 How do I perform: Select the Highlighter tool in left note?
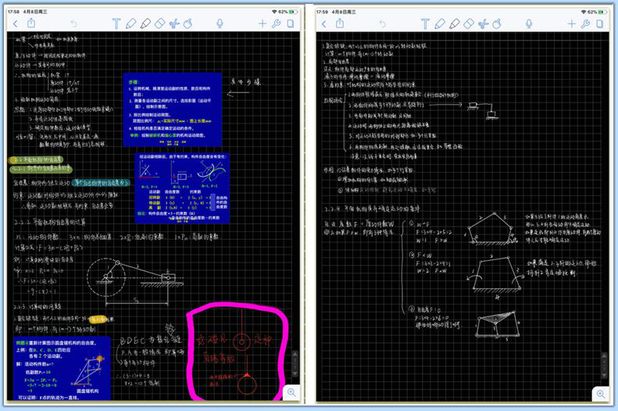tap(146, 22)
